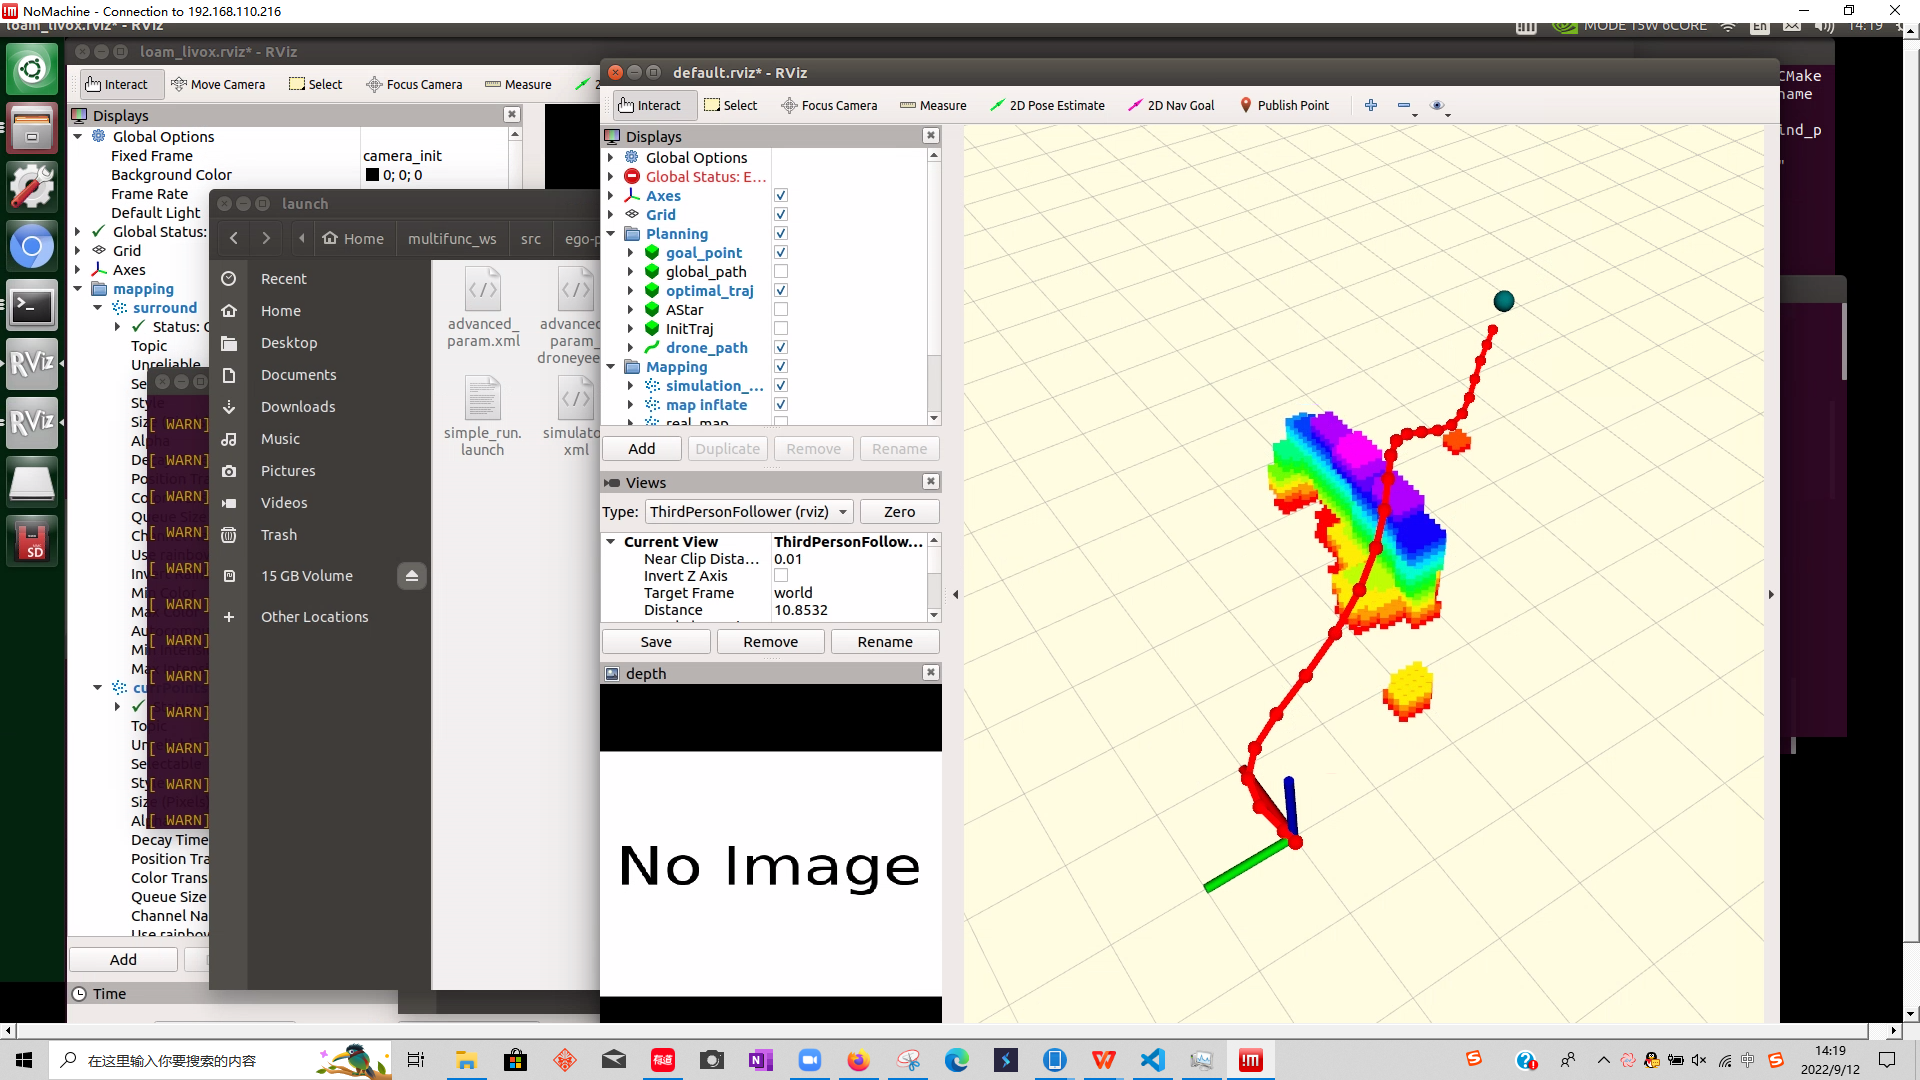Image resolution: width=1920 pixels, height=1080 pixels.
Task: Activate the 2D Nav Goal tool
Action: pos(1170,105)
